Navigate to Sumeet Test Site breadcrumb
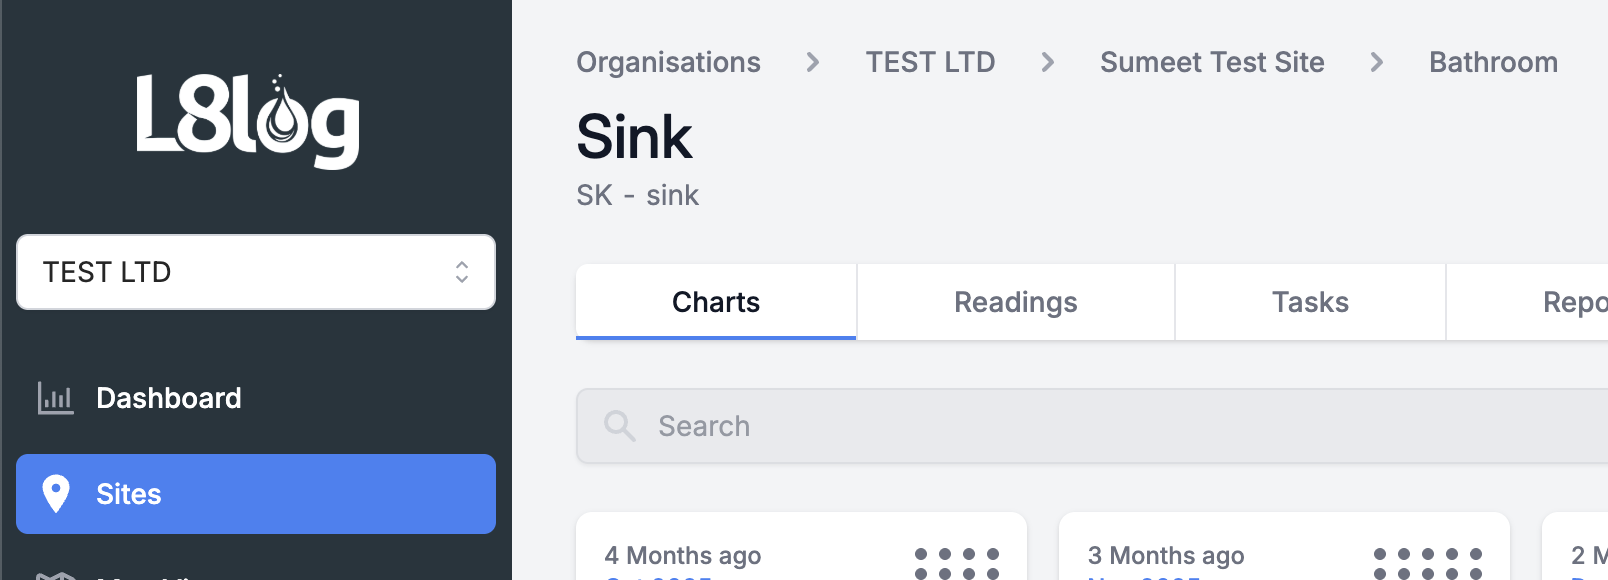Screen dimensions: 1608x580 click(x=1212, y=62)
